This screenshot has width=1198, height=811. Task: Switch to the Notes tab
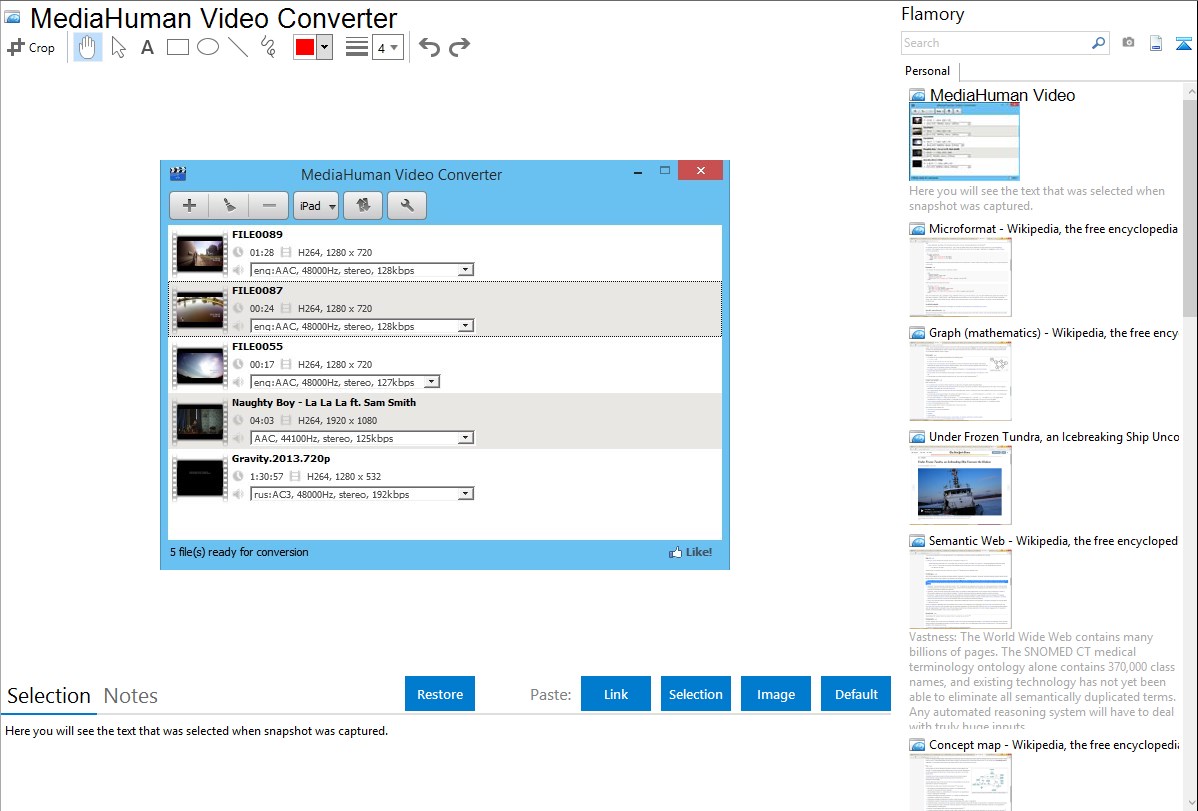click(x=131, y=696)
